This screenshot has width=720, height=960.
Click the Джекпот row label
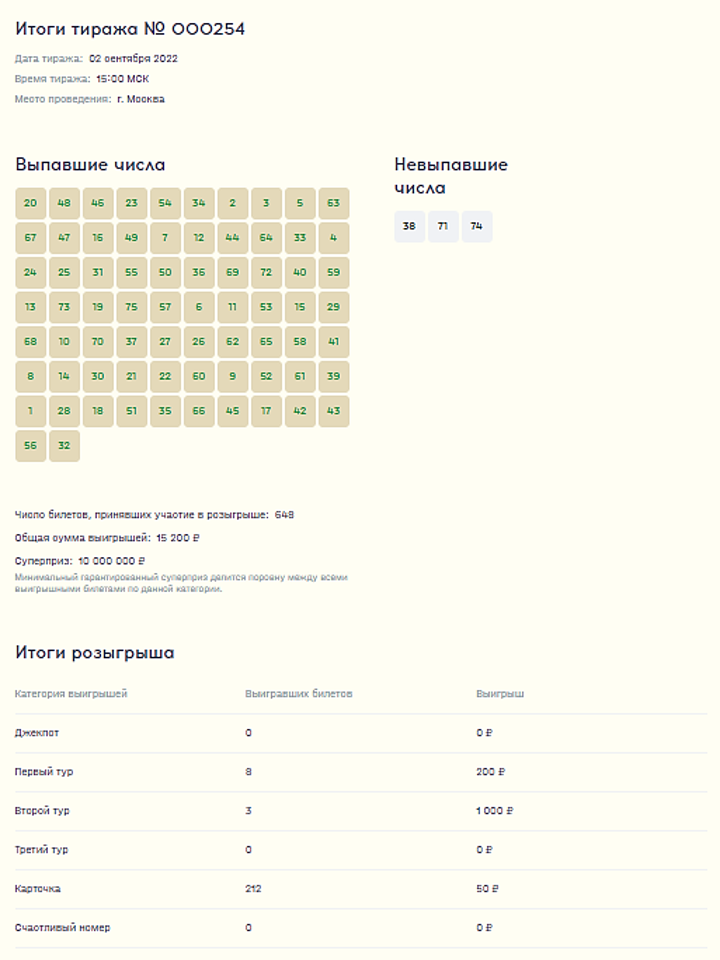tap(37, 733)
